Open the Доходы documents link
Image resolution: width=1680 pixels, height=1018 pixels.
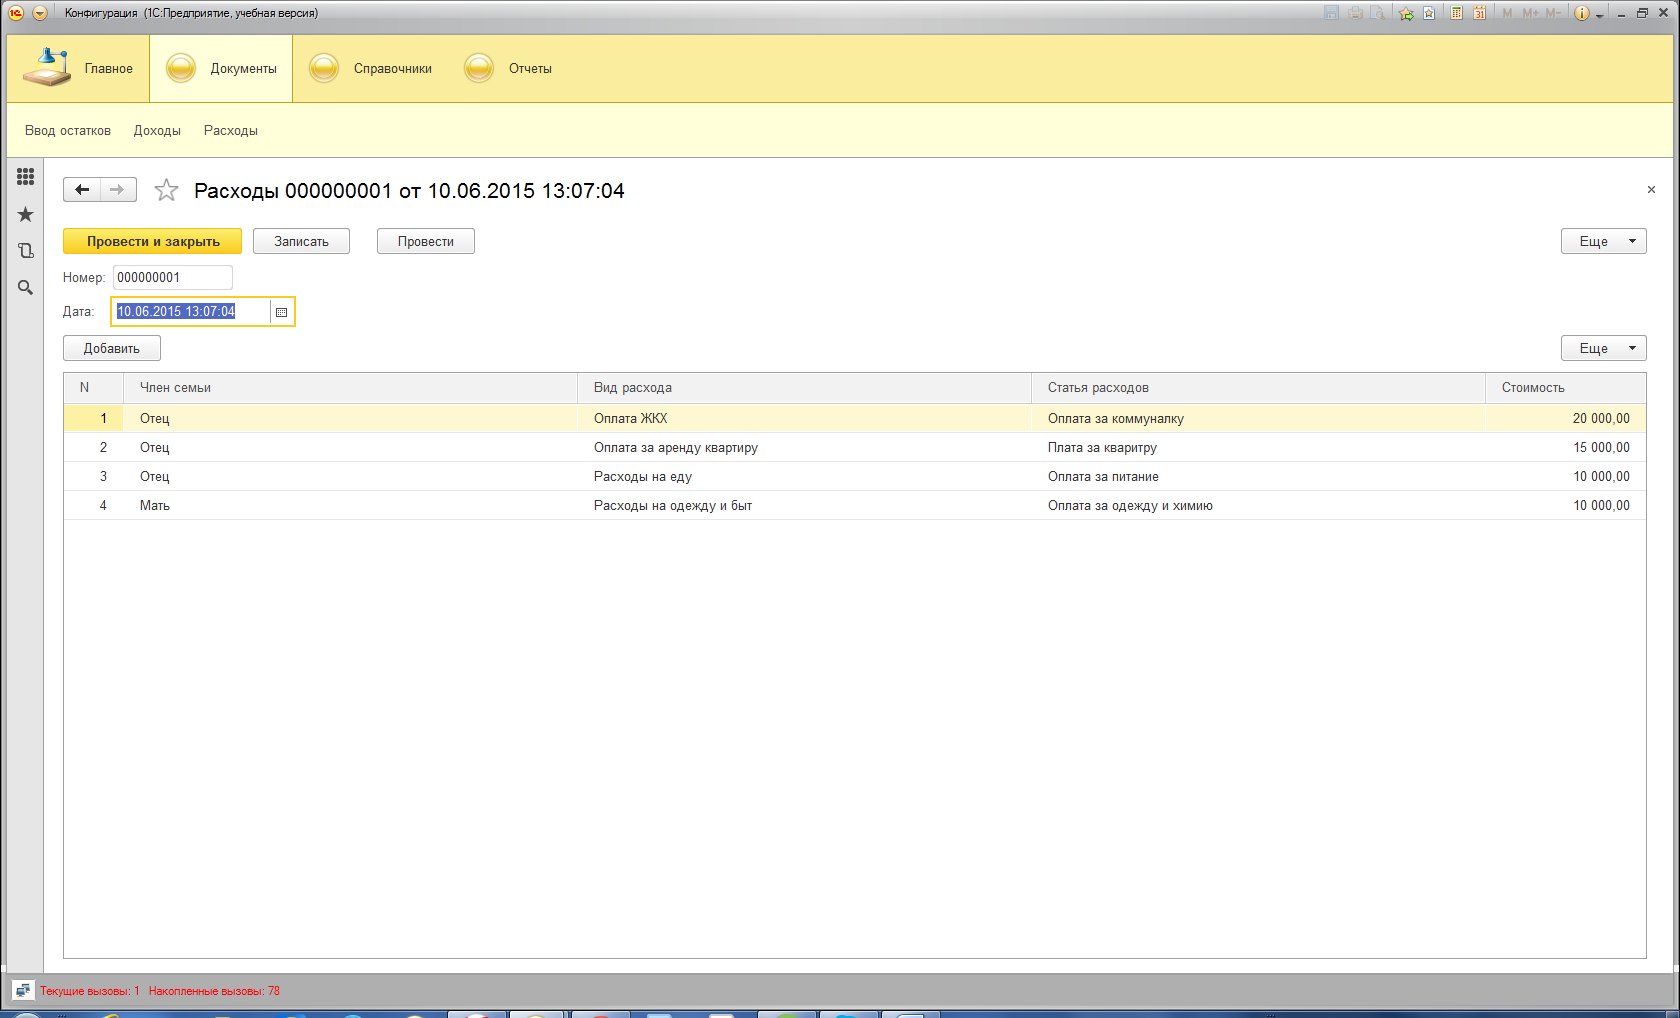(157, 131)
